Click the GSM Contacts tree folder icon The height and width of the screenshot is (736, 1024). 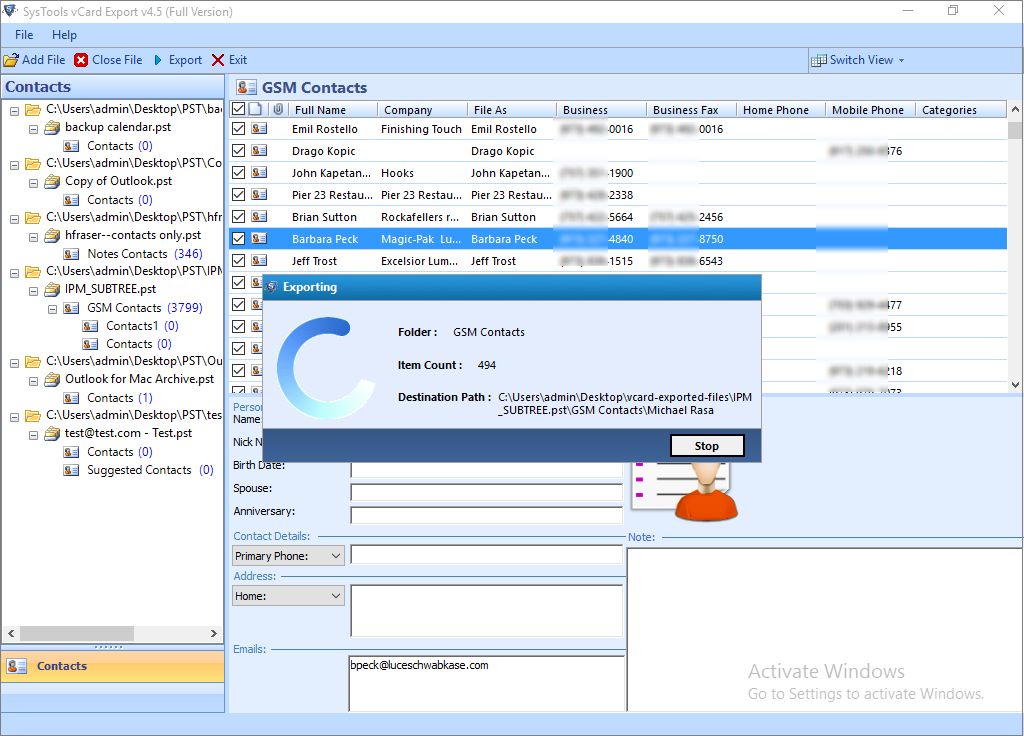[x=71, y=308]
